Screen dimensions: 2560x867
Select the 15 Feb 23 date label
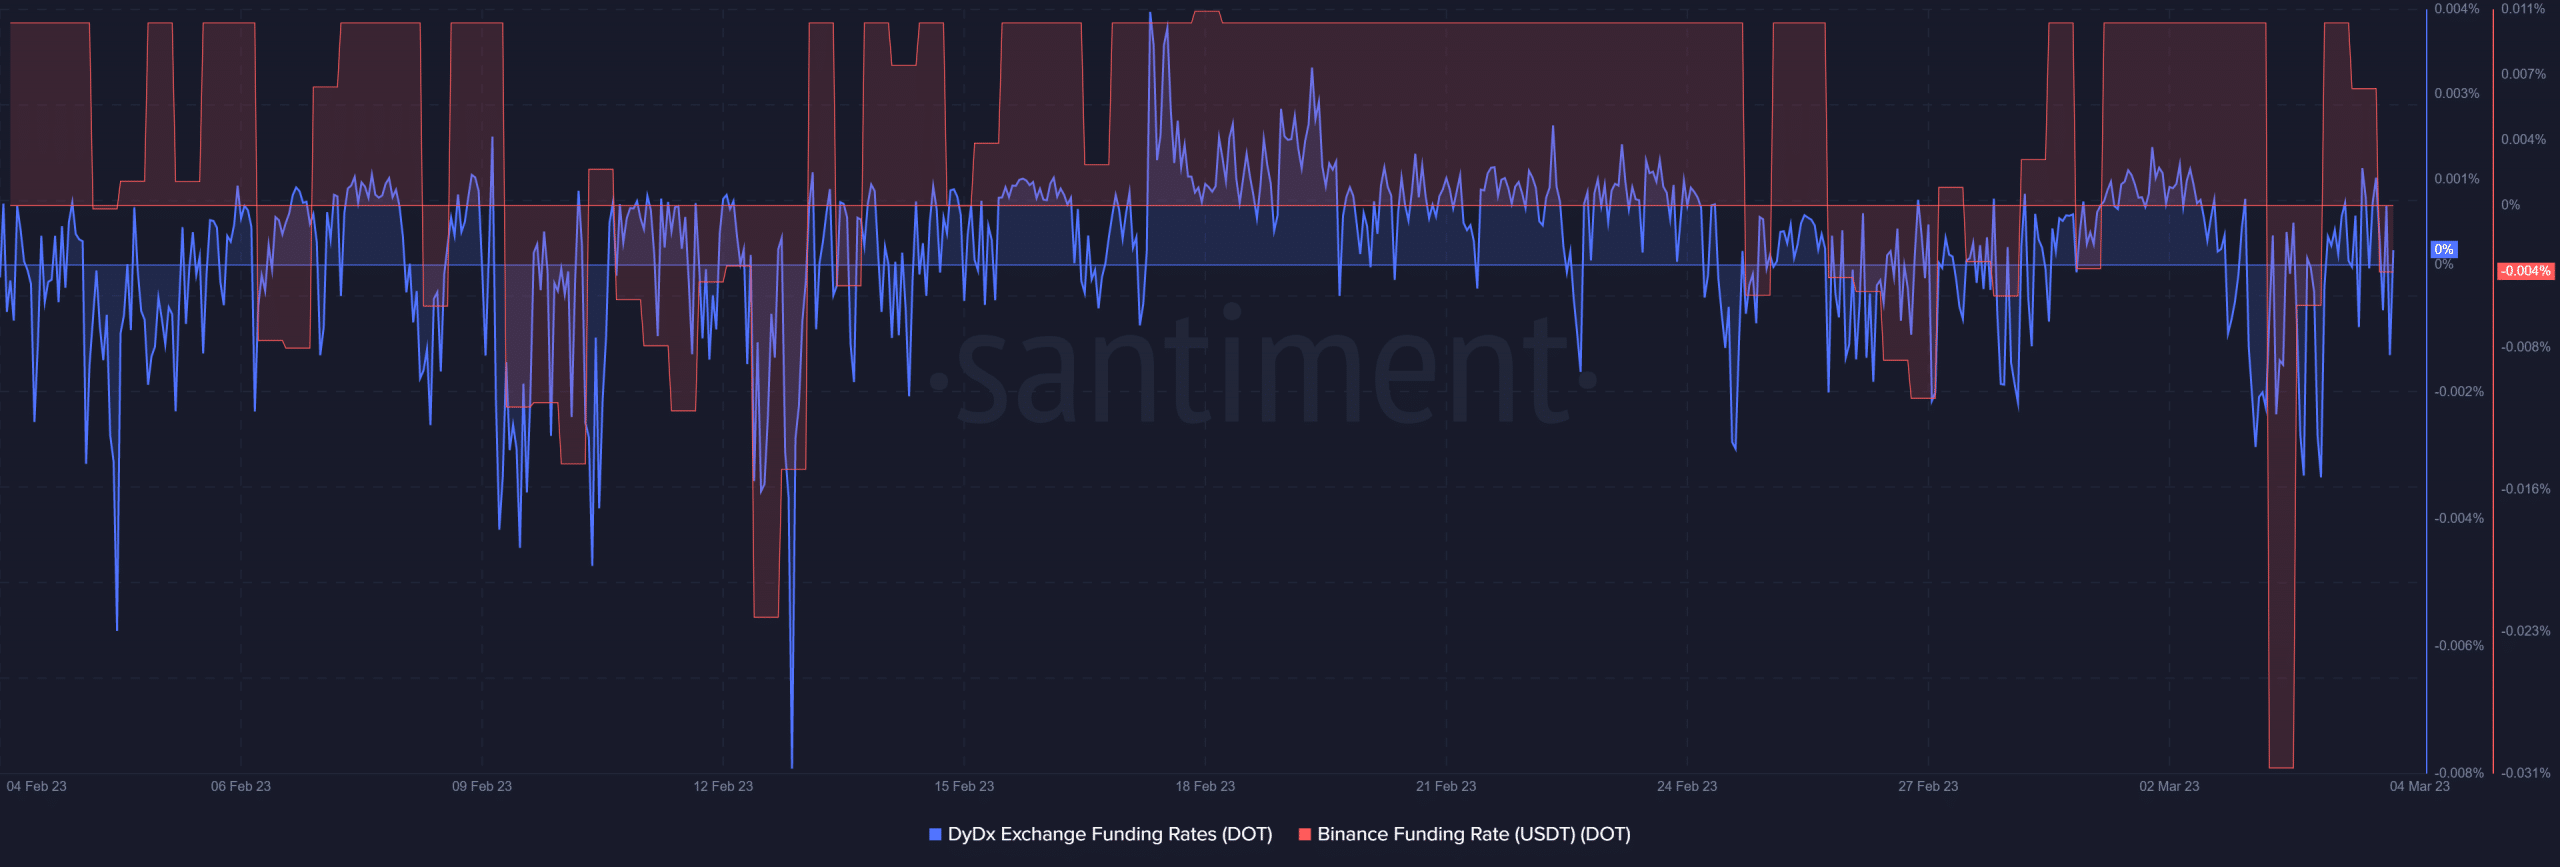click(x=964, y=786)
